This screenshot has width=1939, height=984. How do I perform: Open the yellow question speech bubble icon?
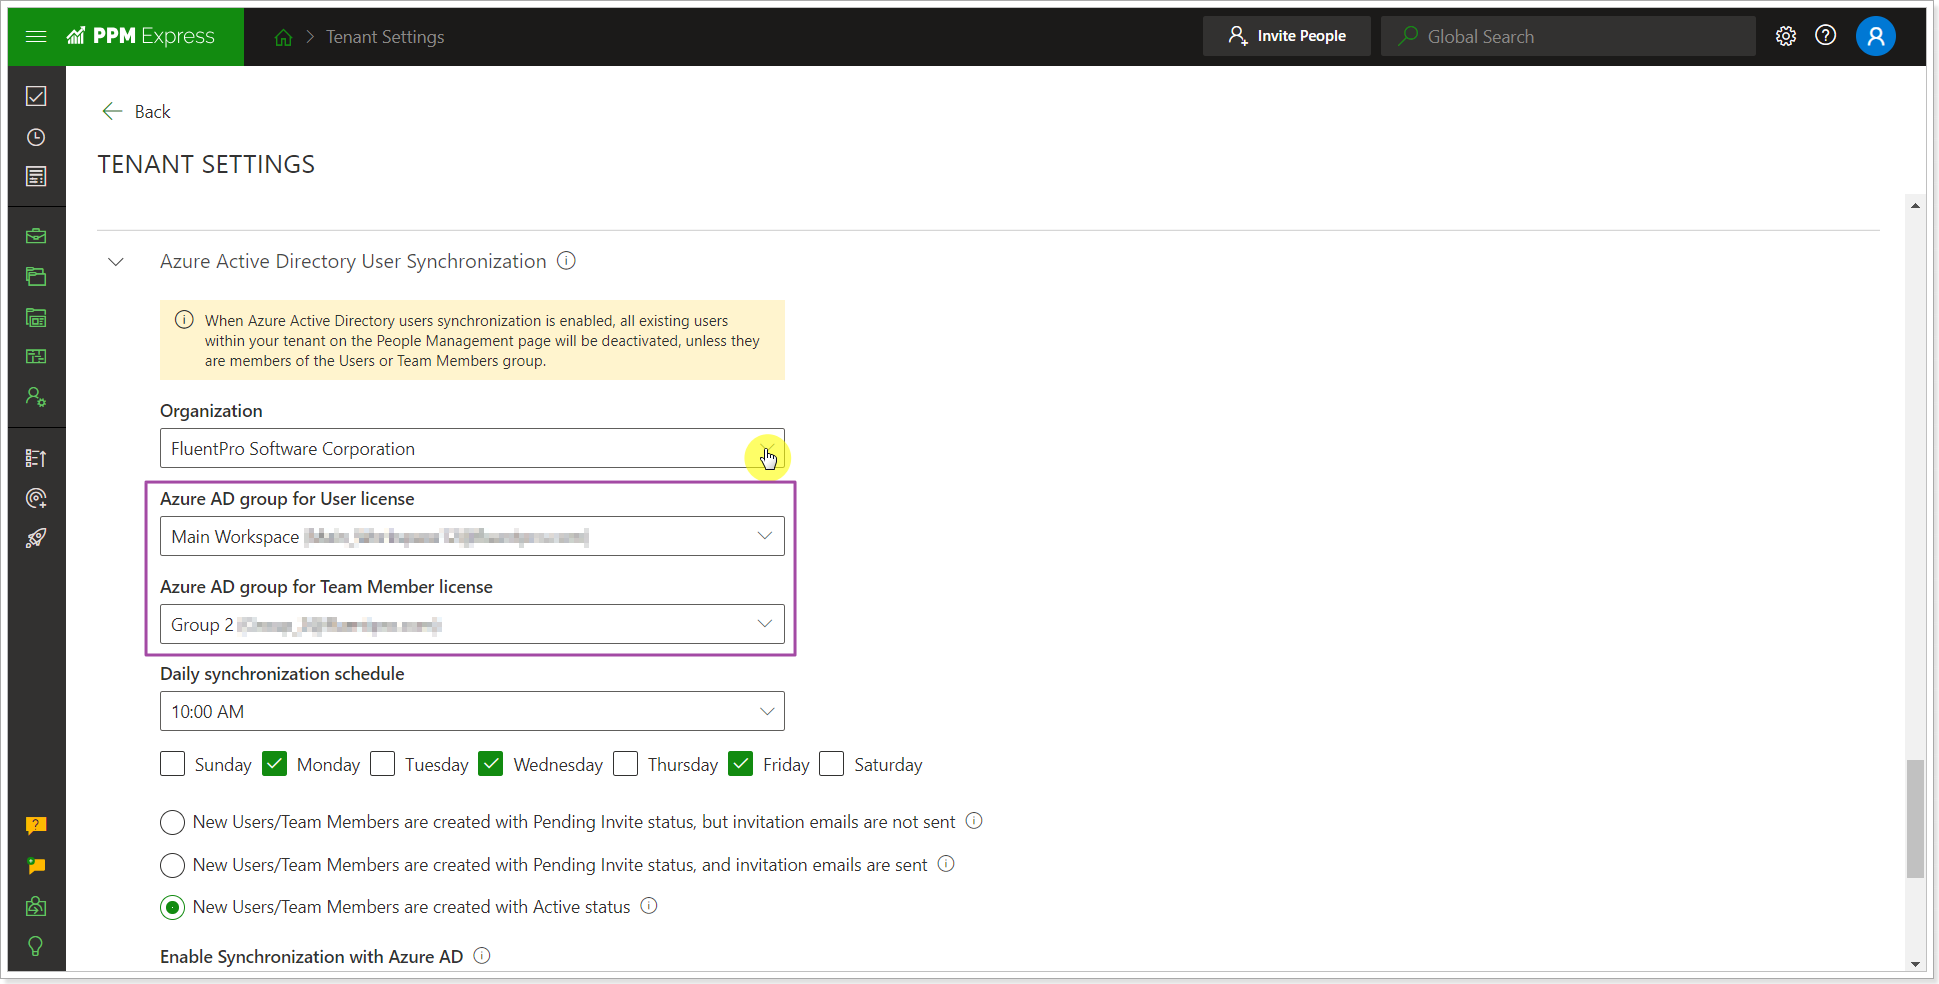(36, 825)
